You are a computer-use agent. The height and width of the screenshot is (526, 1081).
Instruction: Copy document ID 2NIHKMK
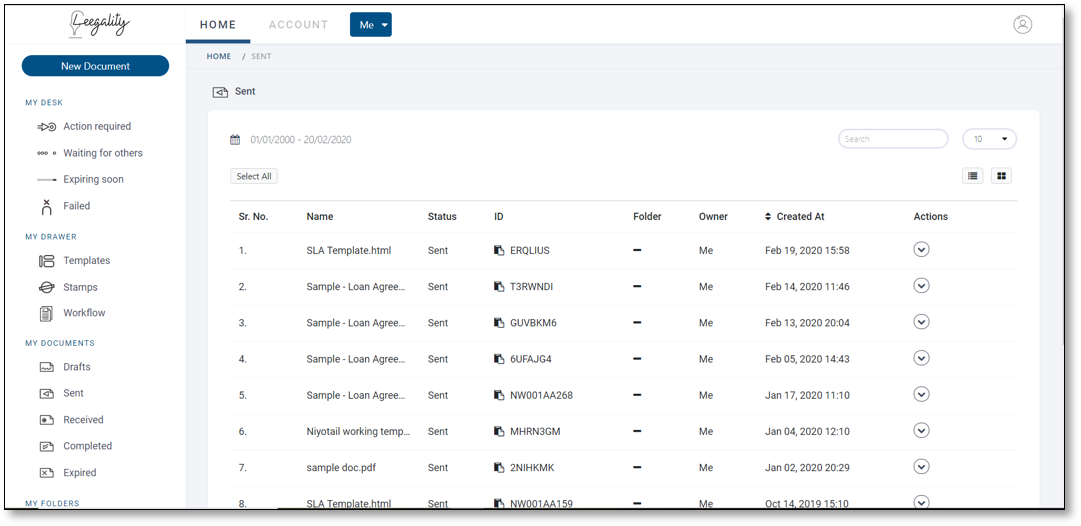(499, 467)
